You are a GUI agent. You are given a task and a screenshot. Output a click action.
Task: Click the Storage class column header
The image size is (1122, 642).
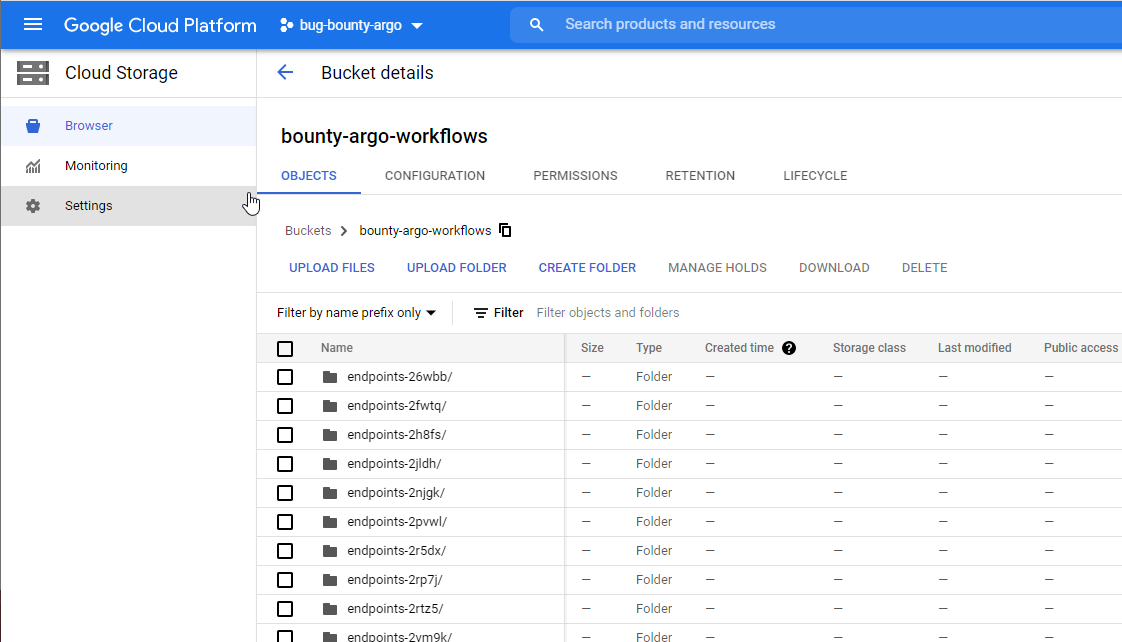coord(869,348)
